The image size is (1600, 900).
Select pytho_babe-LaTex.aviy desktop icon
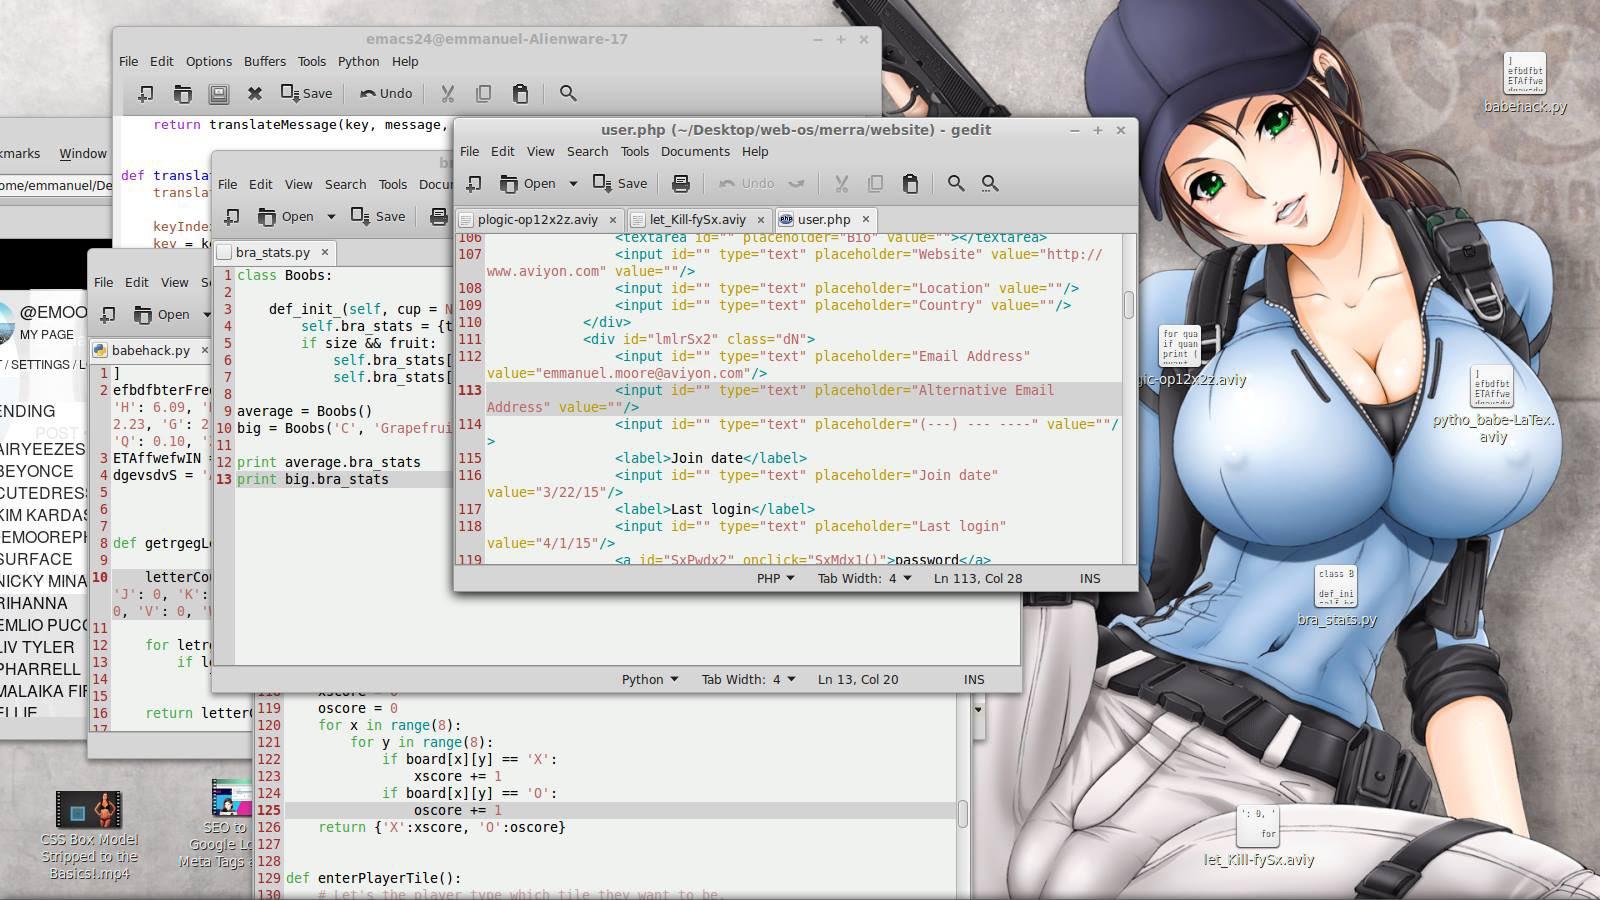(x=1492, y=404)
